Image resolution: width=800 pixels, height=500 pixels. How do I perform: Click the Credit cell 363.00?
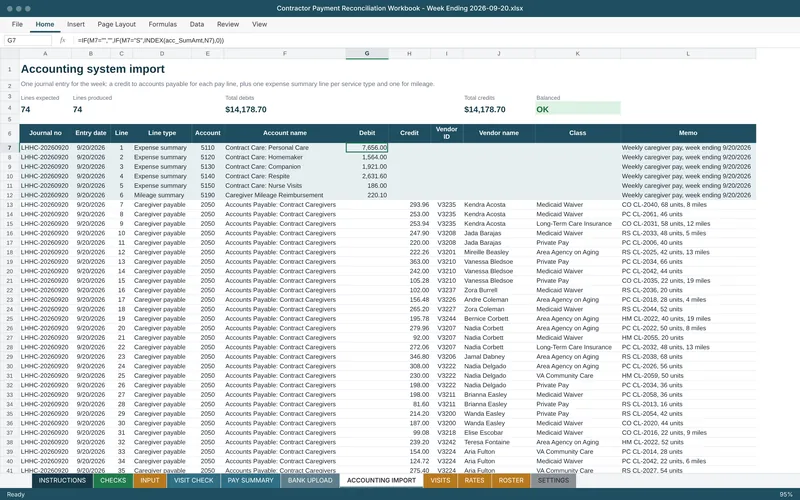[409, 262]
